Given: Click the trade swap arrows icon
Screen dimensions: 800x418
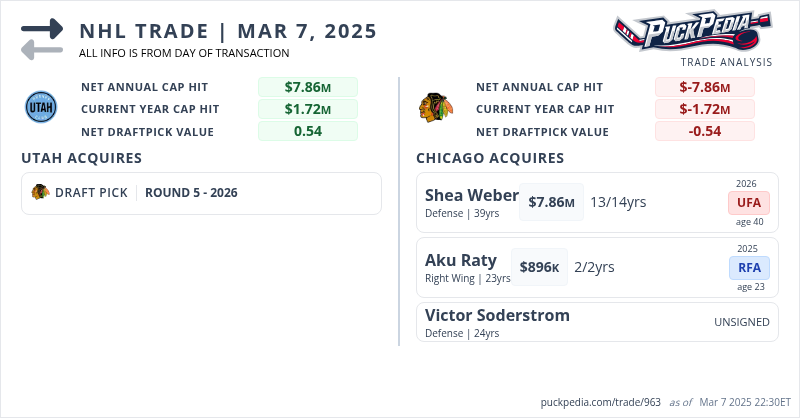Looking at the screenshot, I should [42, 38].
